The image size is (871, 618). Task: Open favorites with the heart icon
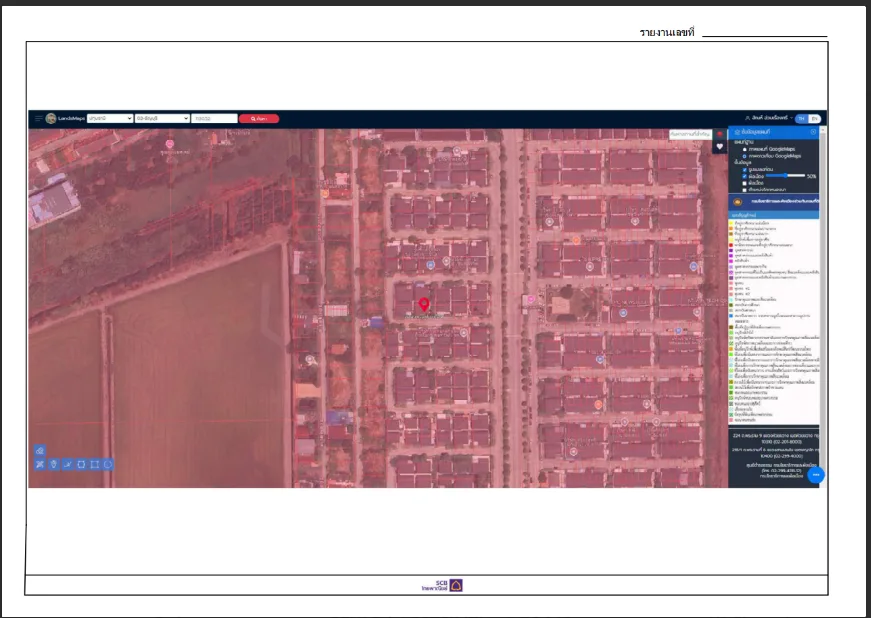pyautogui.click(x=720, y=147)
